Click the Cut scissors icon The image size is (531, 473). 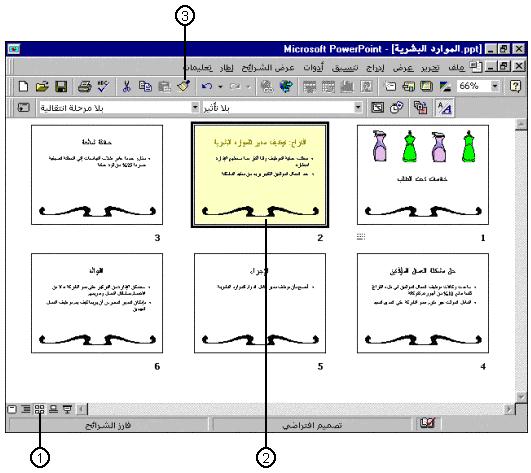coord(126,86)
